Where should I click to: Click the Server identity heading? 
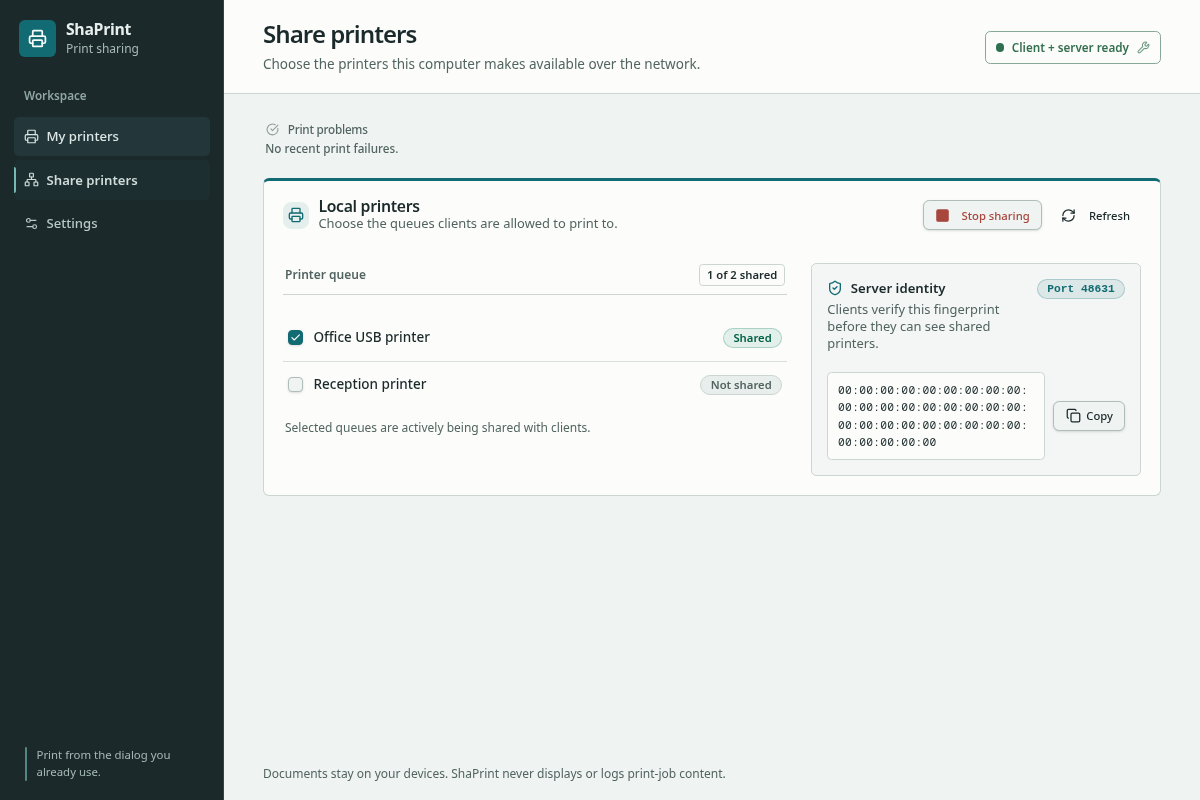pos(898,288)
